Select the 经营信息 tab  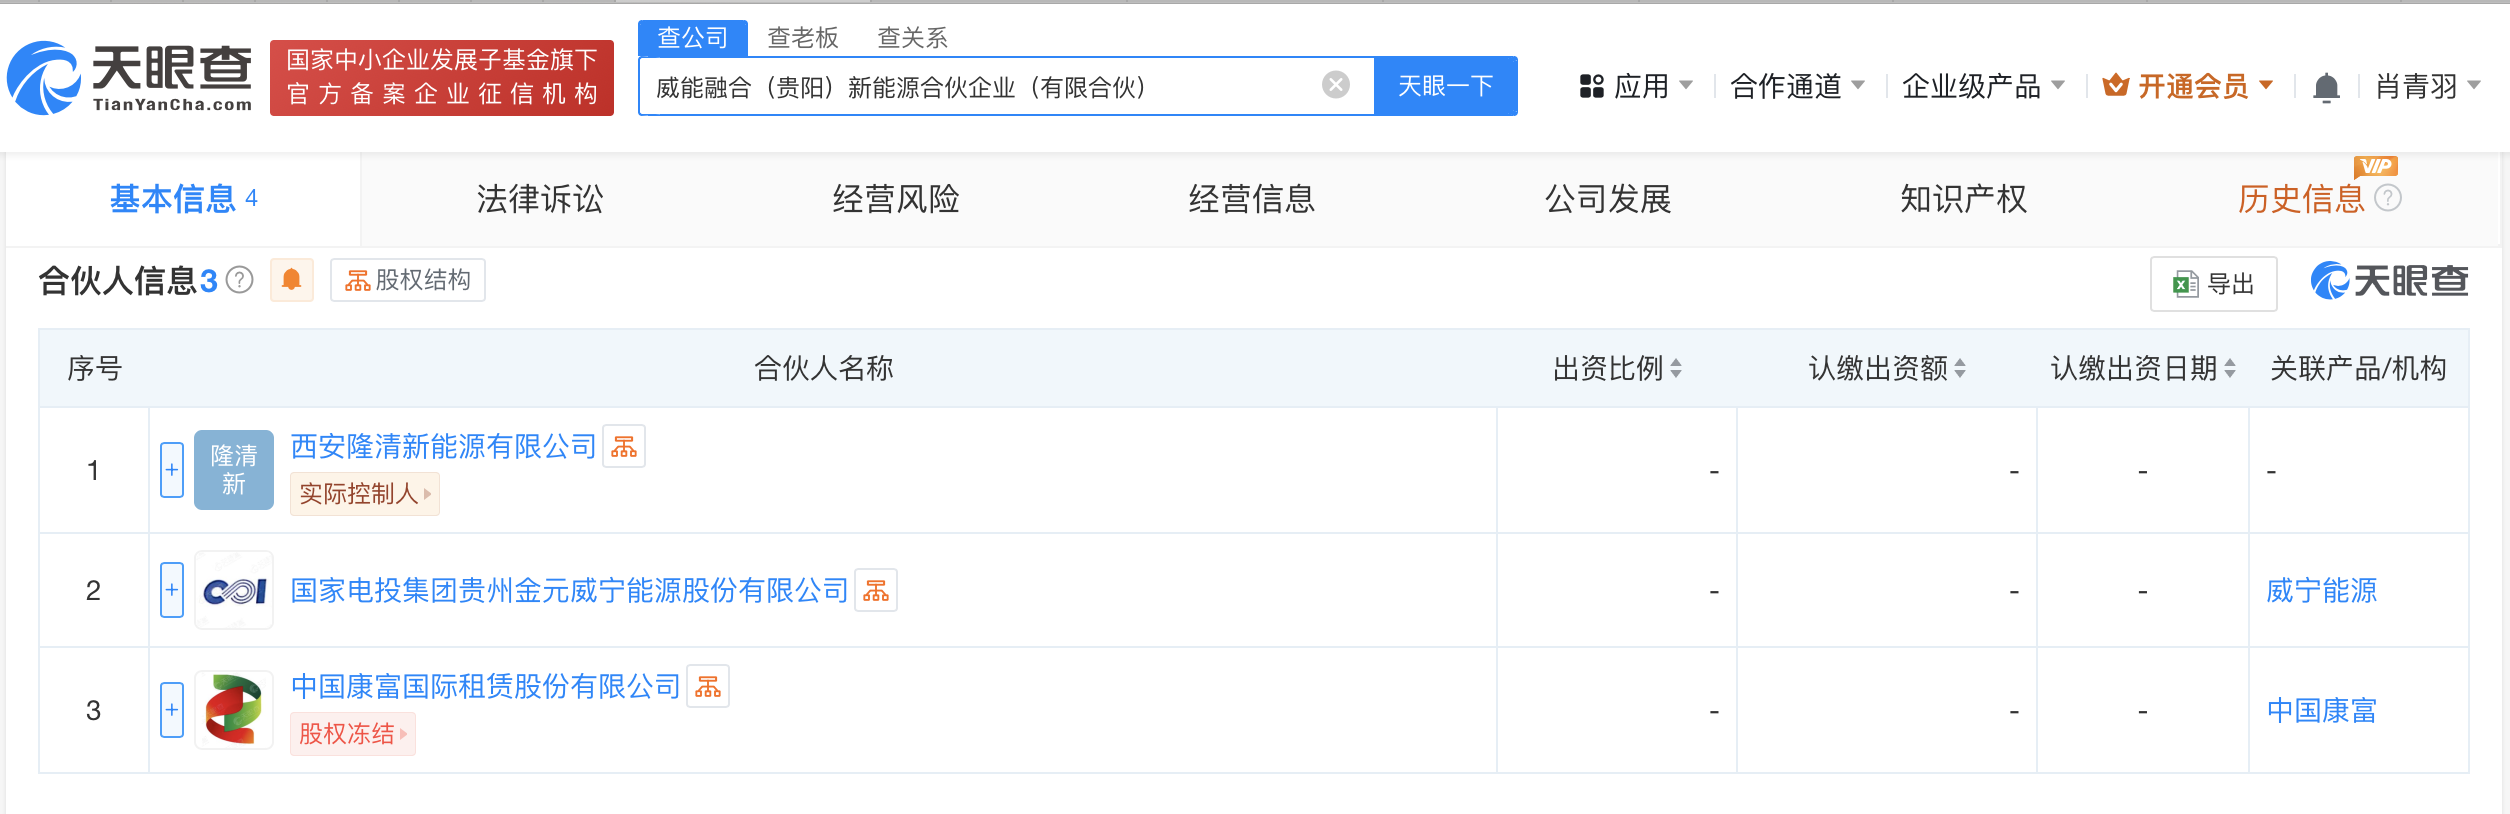(1252, 199)
